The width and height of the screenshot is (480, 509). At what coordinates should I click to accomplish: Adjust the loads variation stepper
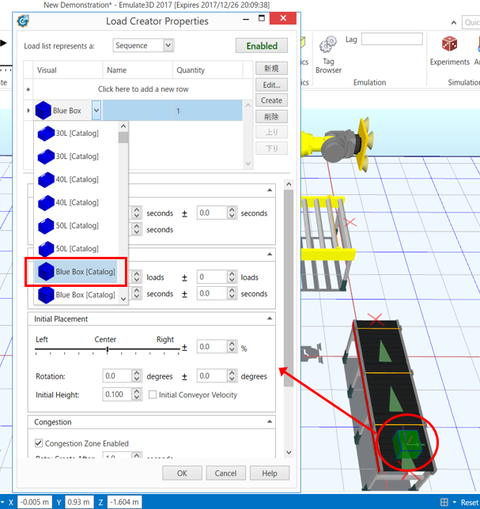[232, 277]
